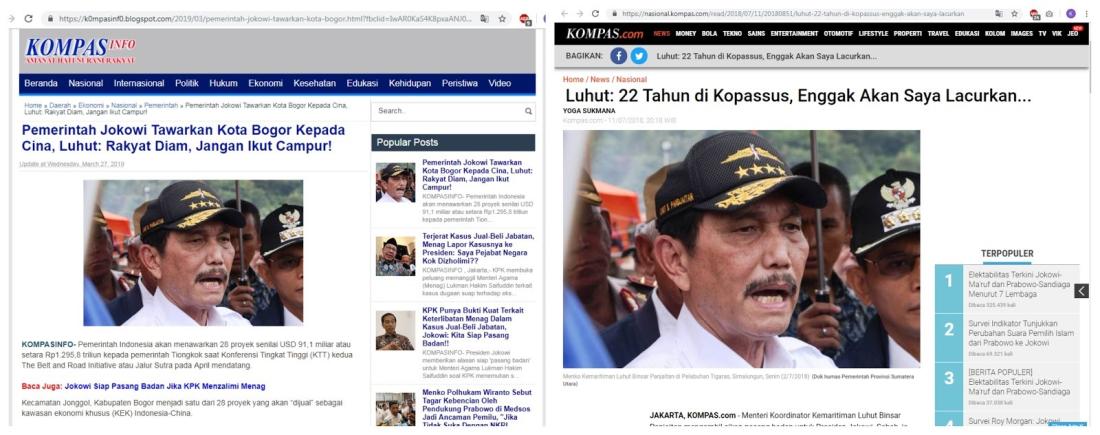
Task: Click the KOMPAS.com logo
Action: tap(605, 34)
